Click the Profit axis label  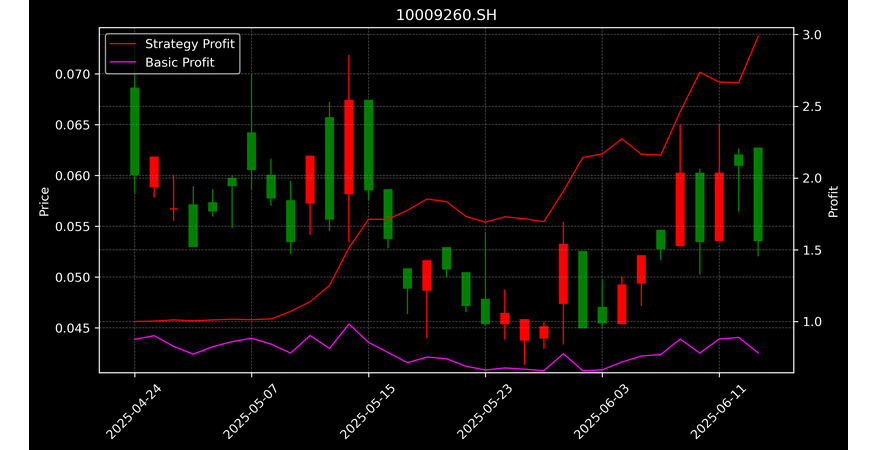point(833,201)
